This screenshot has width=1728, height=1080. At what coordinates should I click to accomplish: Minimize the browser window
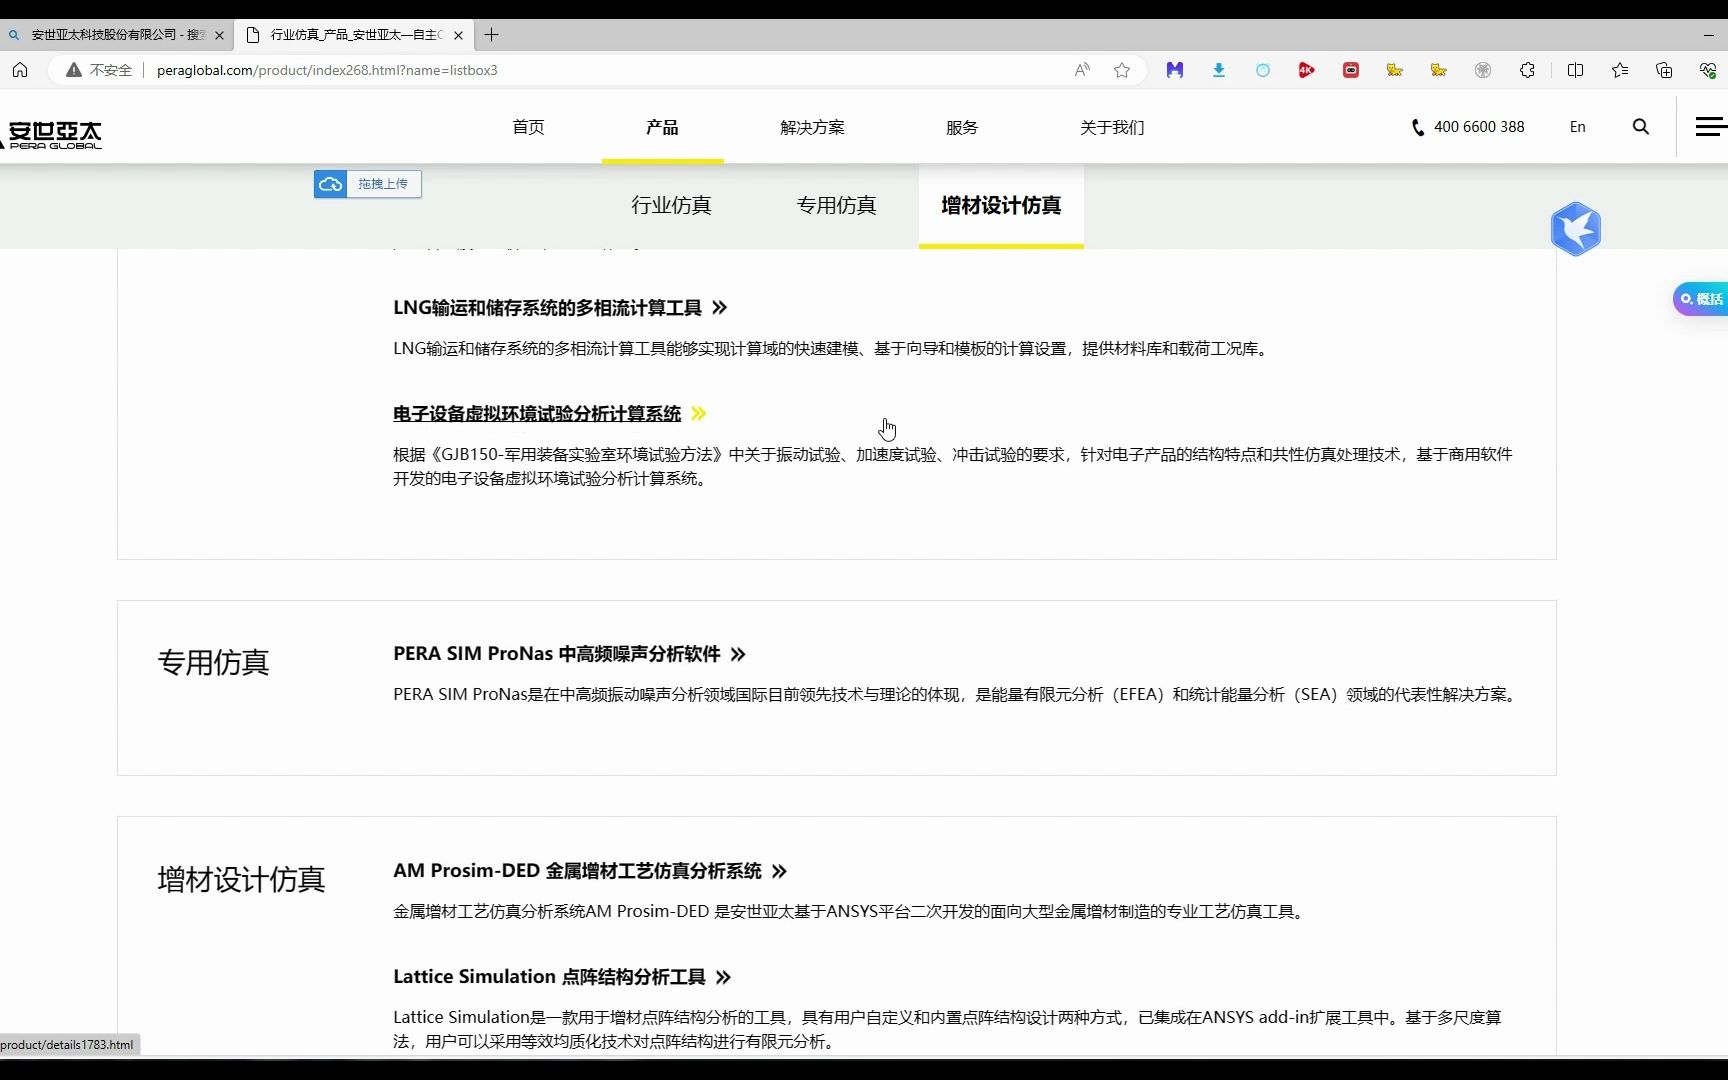1708,35
